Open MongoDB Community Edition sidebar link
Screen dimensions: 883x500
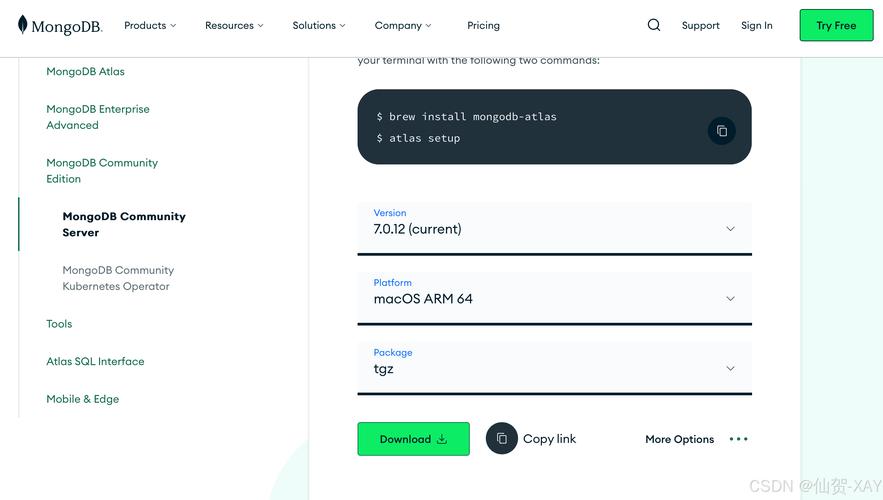click(x=102, y=171)
